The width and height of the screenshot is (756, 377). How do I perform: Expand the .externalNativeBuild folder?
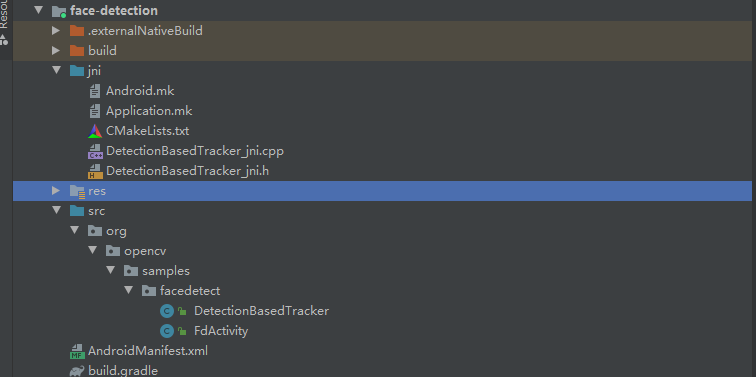(56, 31)
